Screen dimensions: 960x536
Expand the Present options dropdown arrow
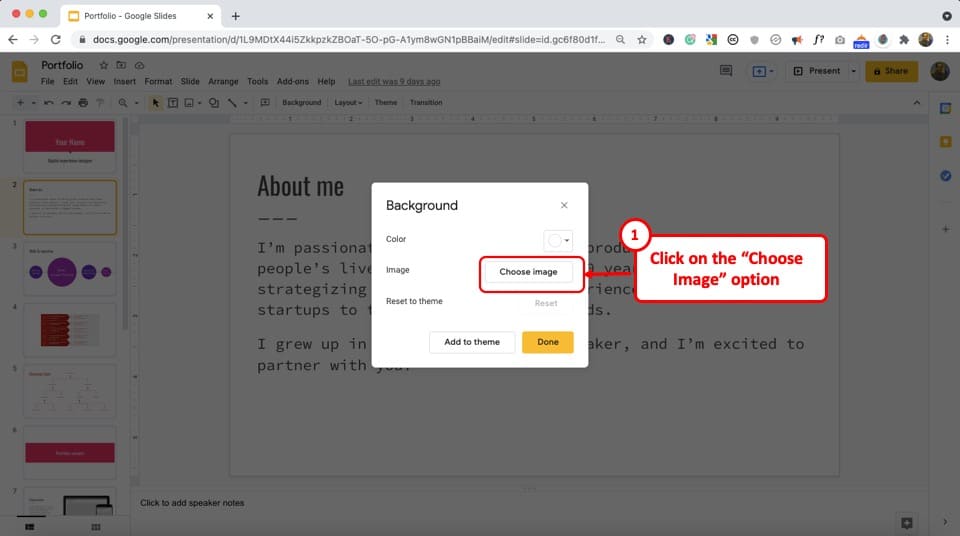853,71
